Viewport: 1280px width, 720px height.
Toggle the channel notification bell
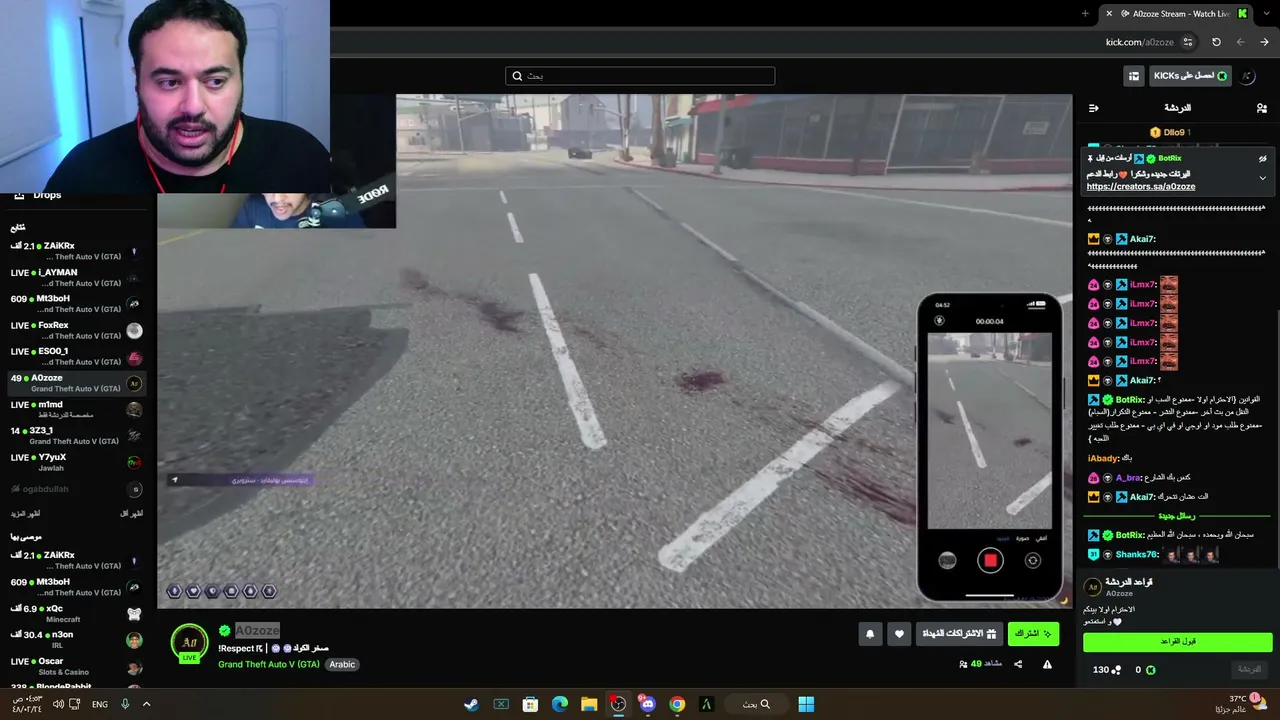tap(870, 634)
